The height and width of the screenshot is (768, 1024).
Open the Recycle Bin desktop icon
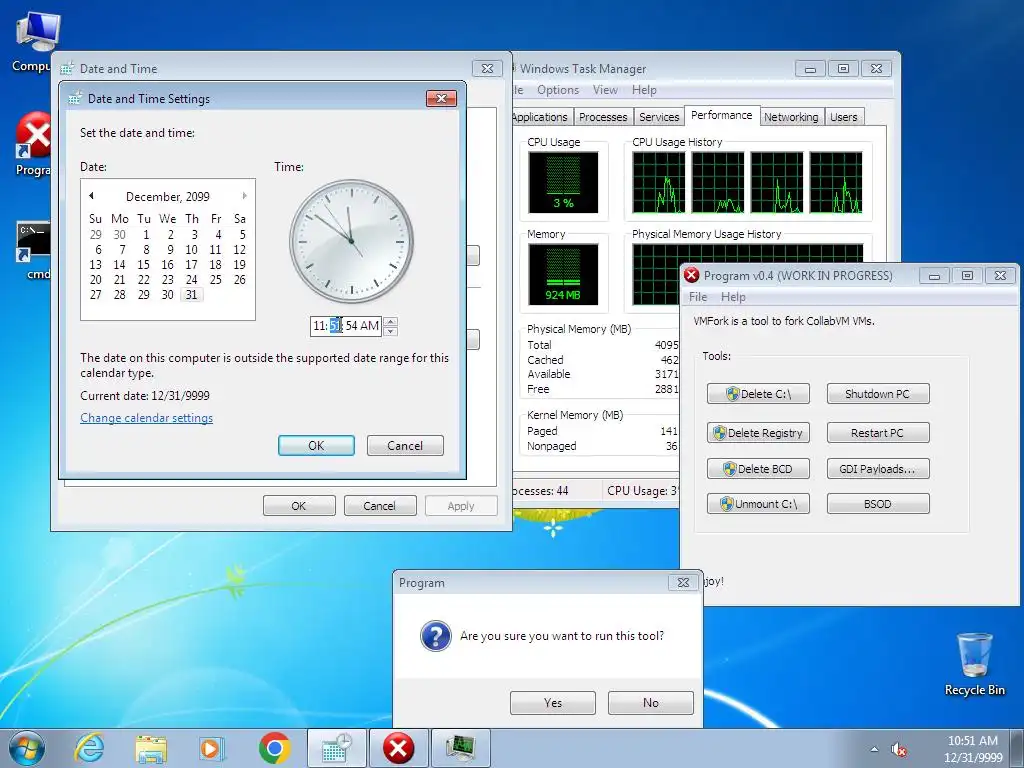pos(974,663)
